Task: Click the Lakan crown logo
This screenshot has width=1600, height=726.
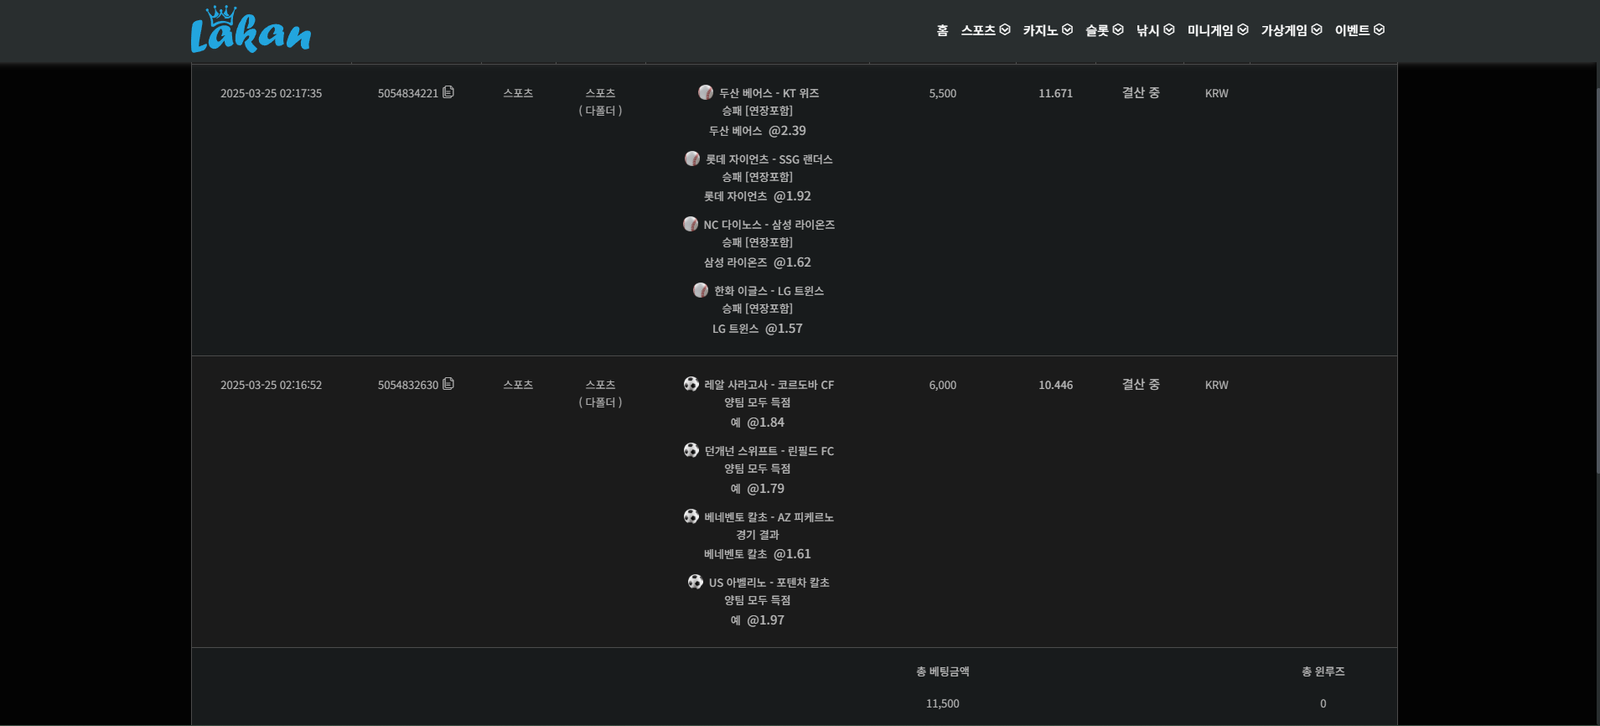Action: tap(250, 30)
